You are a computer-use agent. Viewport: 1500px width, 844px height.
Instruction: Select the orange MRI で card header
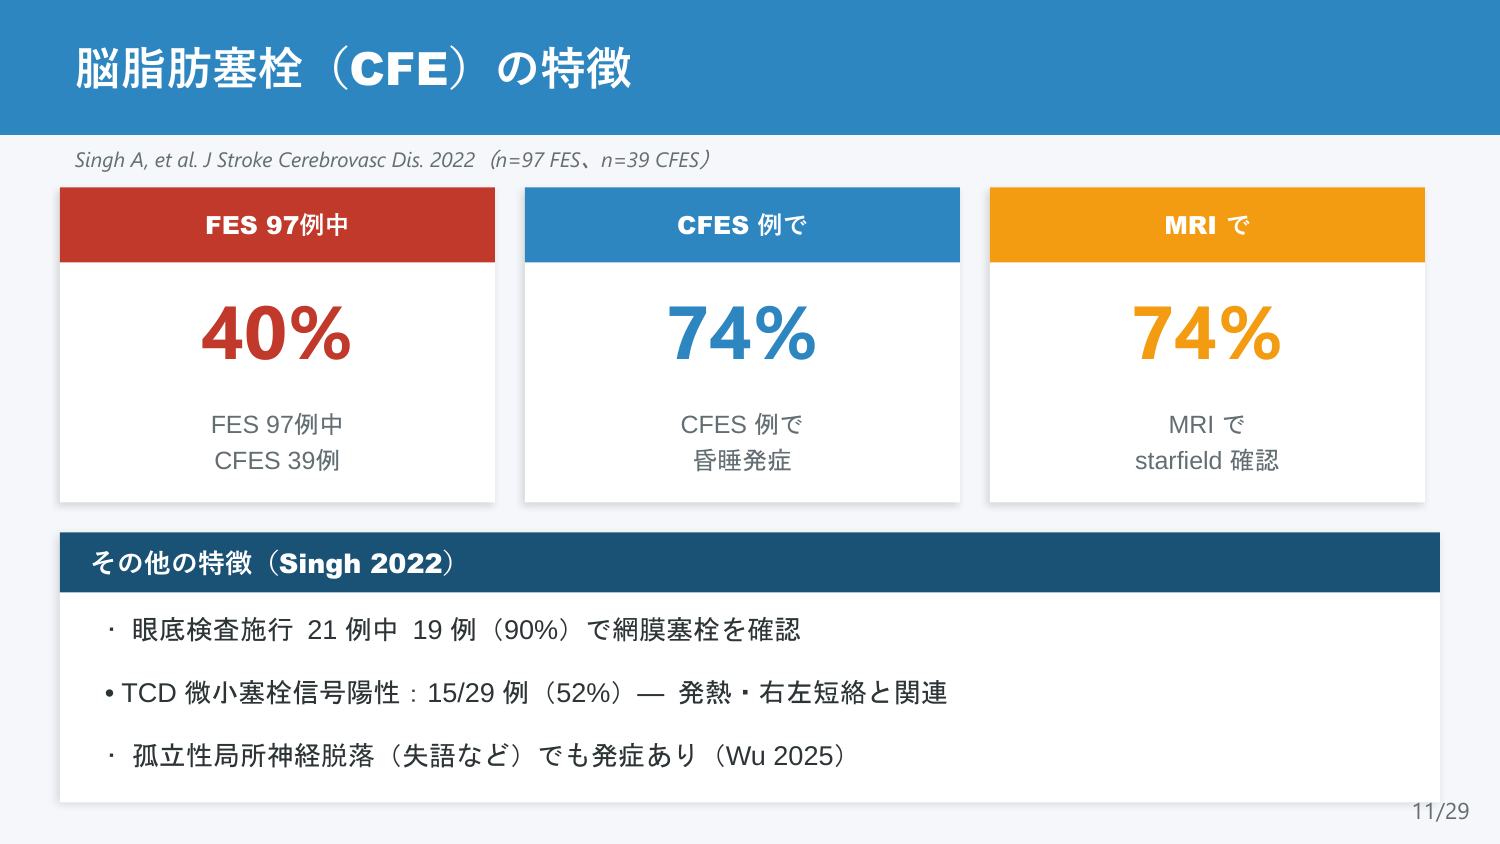(x=1207, y=225)
